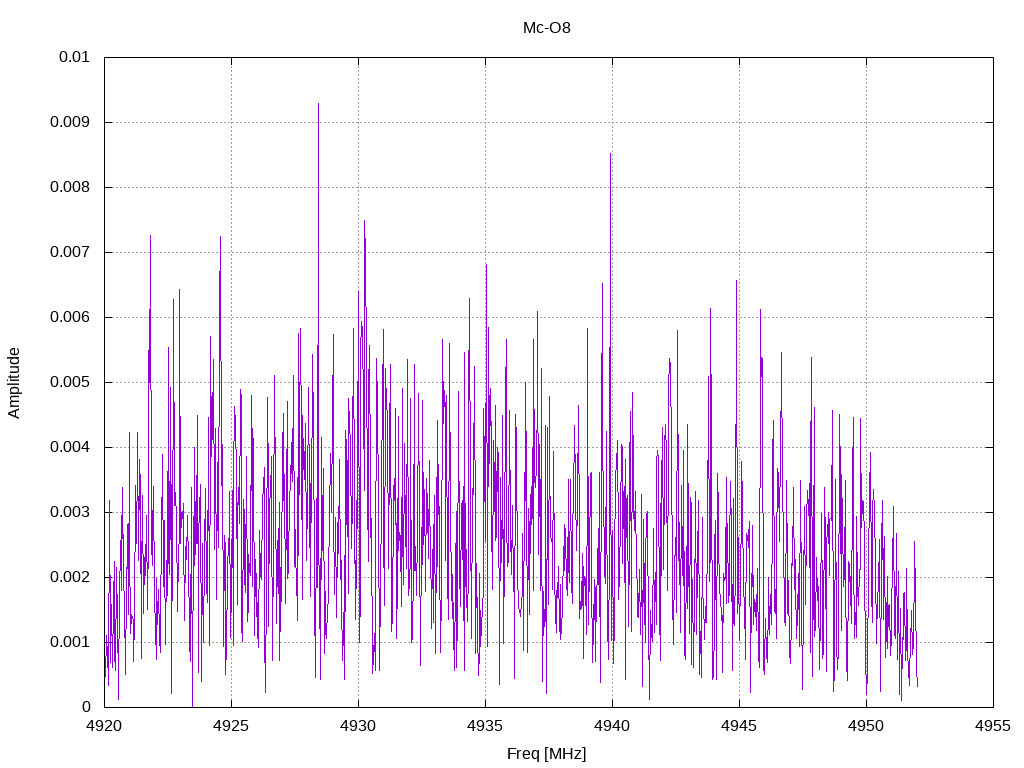Click y-axis tick label 0 at origin
This screenshot has width=1024, height=768.
86,707
